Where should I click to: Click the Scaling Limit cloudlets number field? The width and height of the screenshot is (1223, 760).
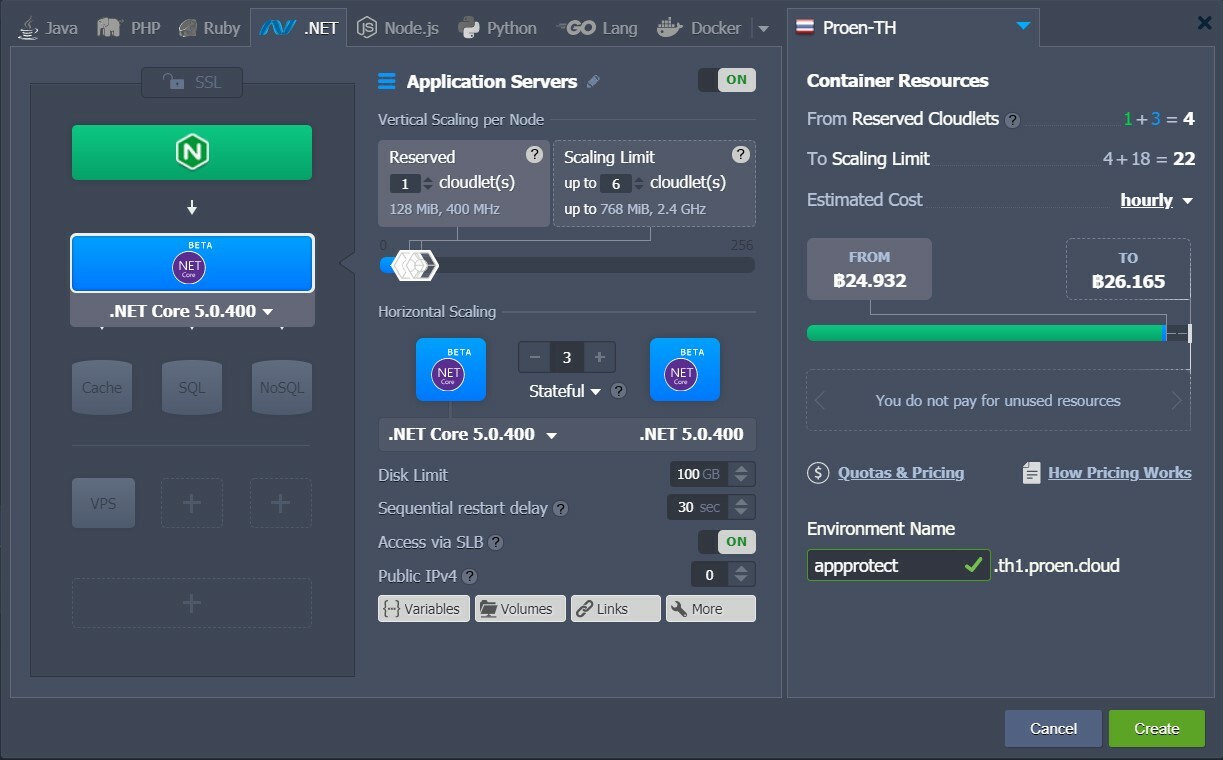point(616,184)
